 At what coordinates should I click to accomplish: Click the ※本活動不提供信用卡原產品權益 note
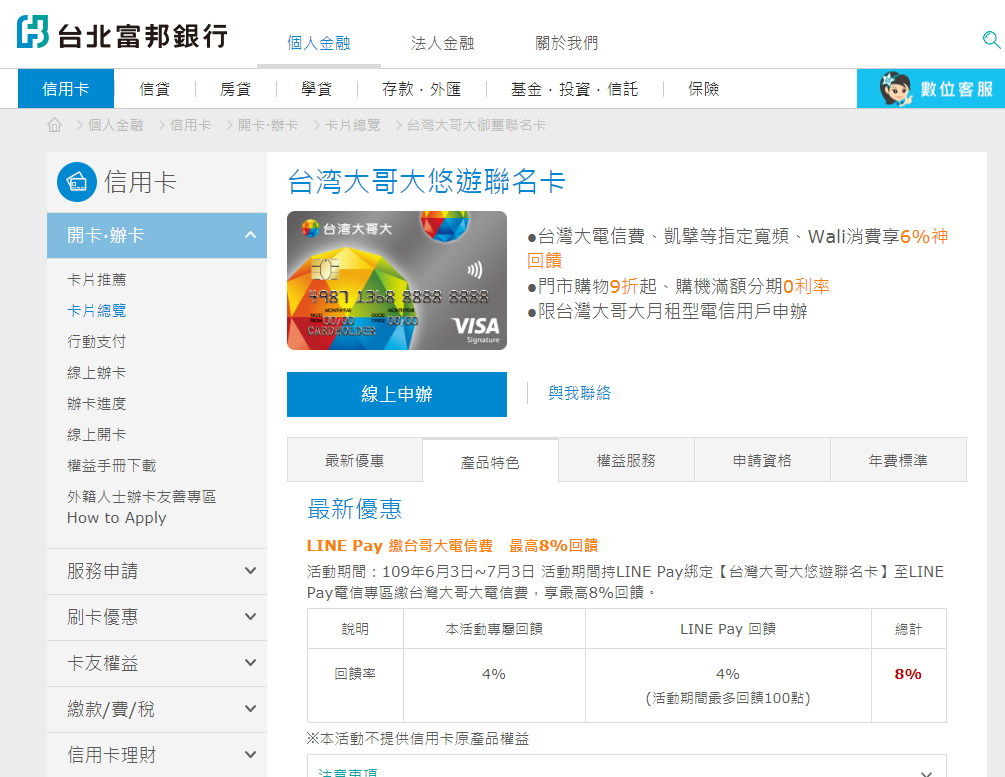[x=418, y=739]
